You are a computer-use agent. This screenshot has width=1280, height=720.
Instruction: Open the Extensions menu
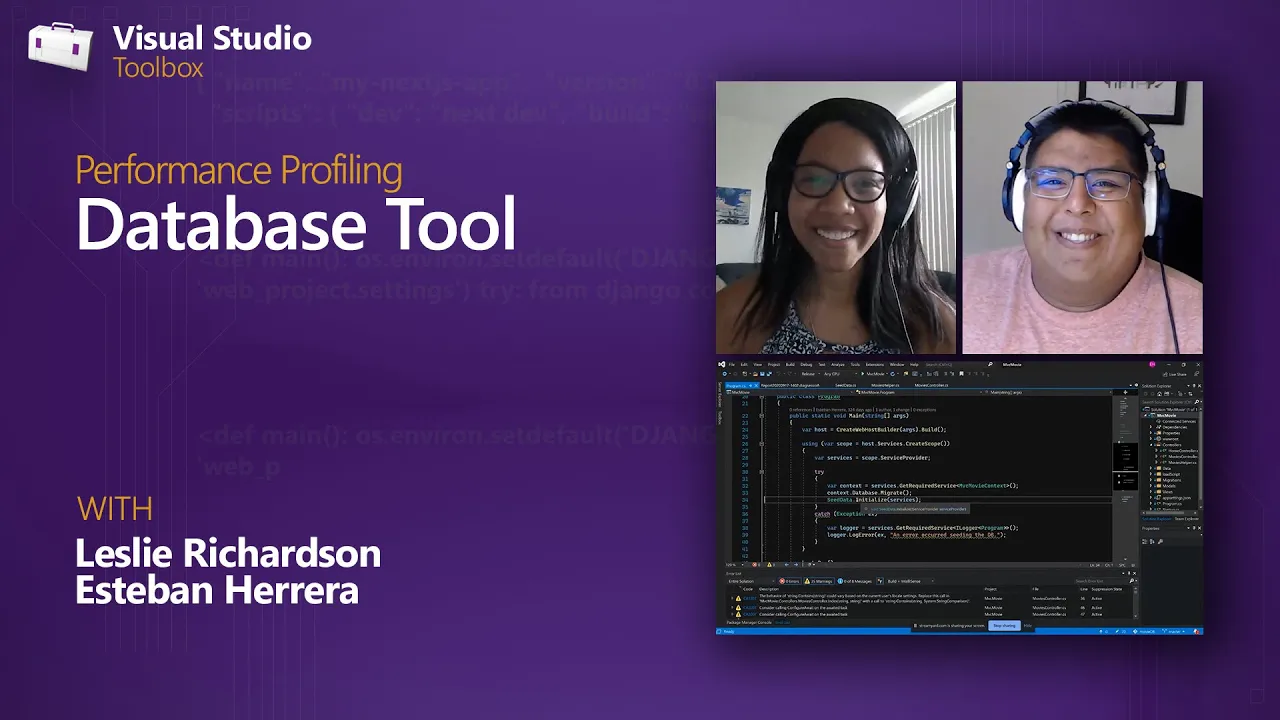pos(875,365)
